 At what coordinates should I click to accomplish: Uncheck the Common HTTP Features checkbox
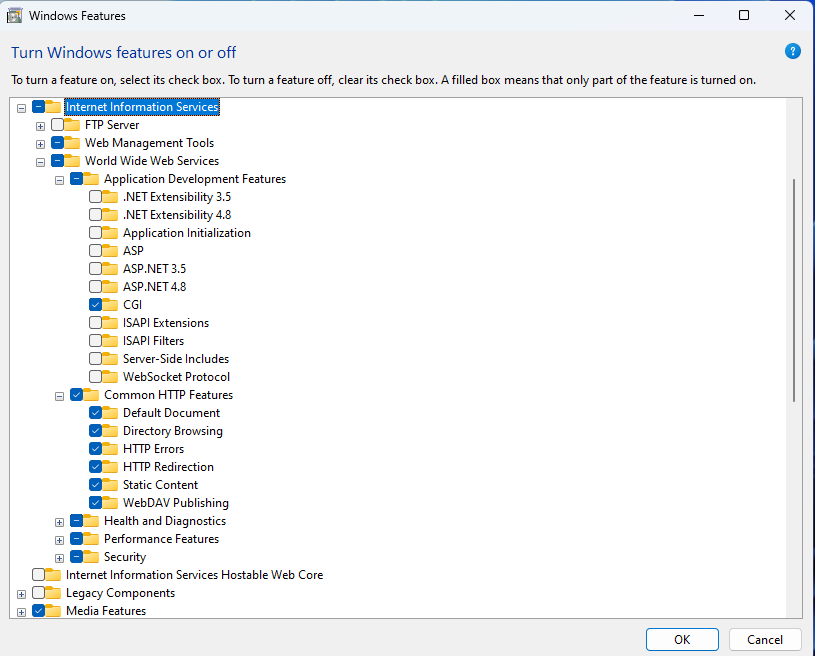(76, 395)
